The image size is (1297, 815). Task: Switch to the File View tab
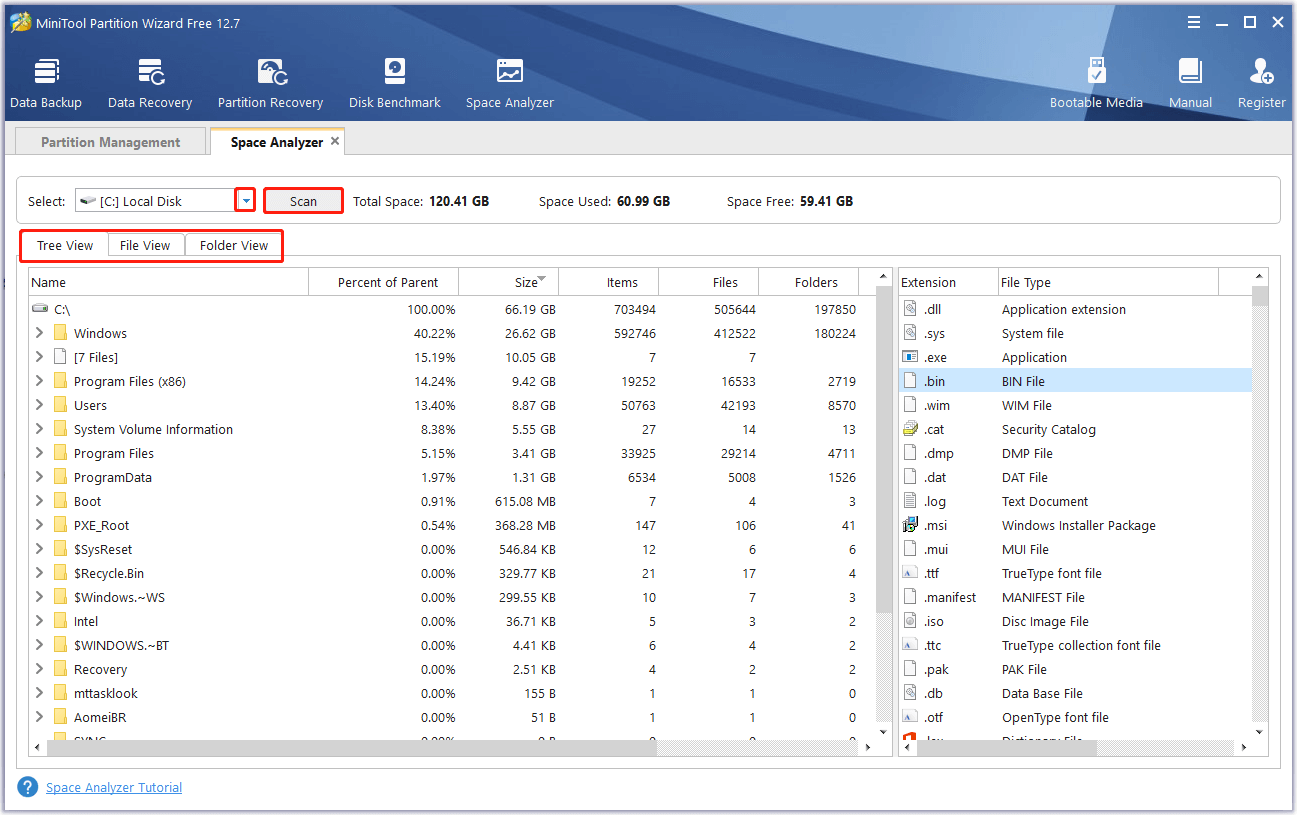coord(145,246)
